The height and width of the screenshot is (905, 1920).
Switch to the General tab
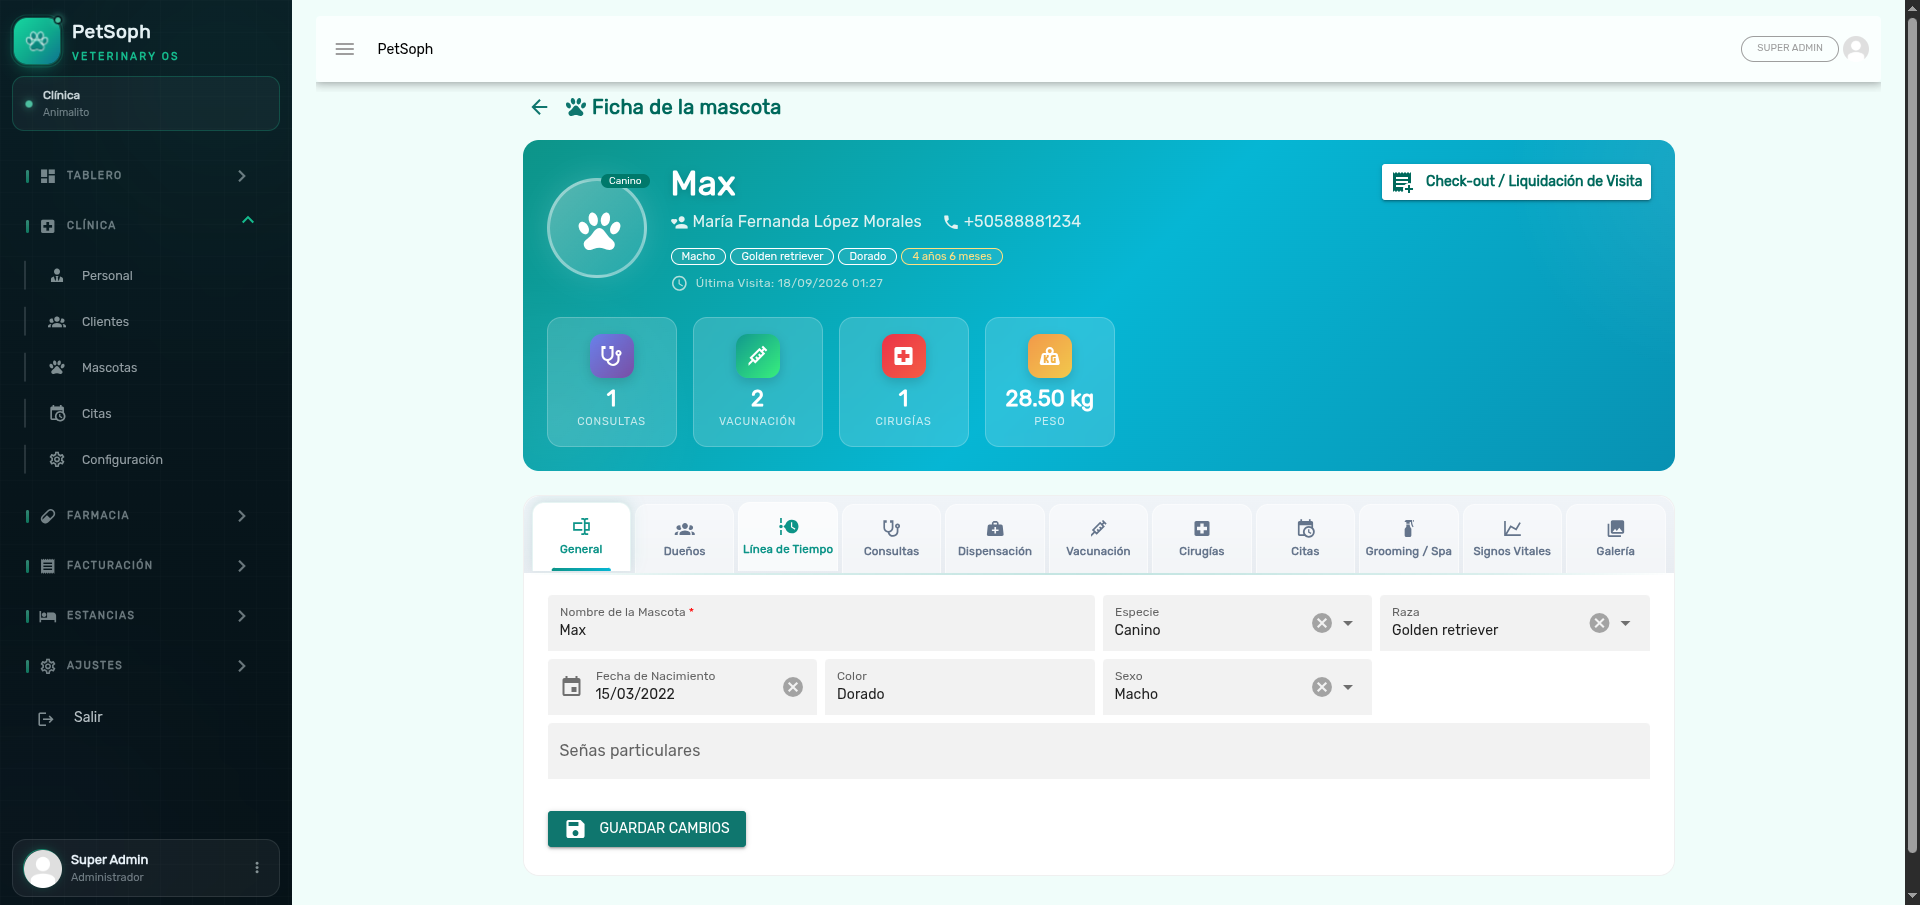tap(581, 537)
